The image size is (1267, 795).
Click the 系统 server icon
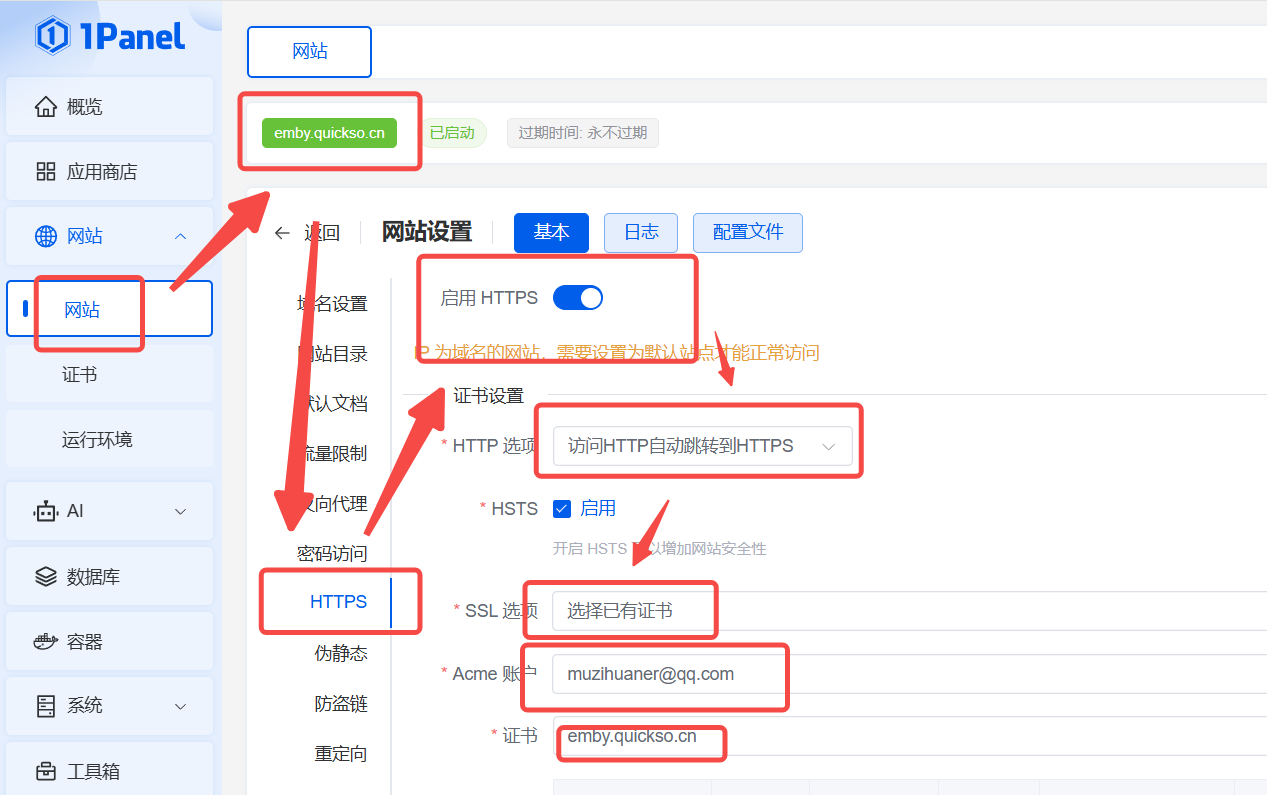[46, 706]
